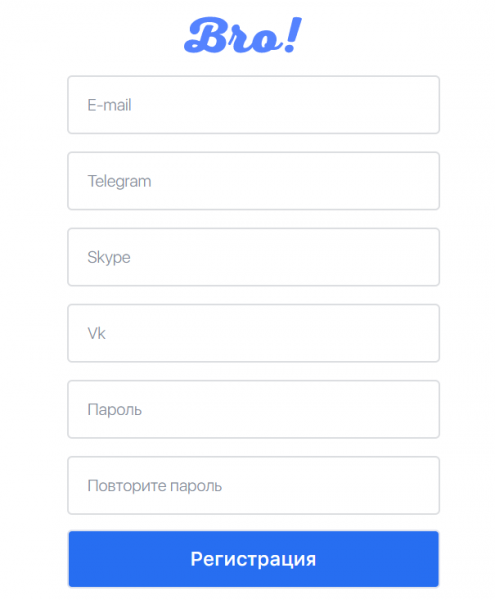Click the Пароль placeholder text

(x=114, y=410)
